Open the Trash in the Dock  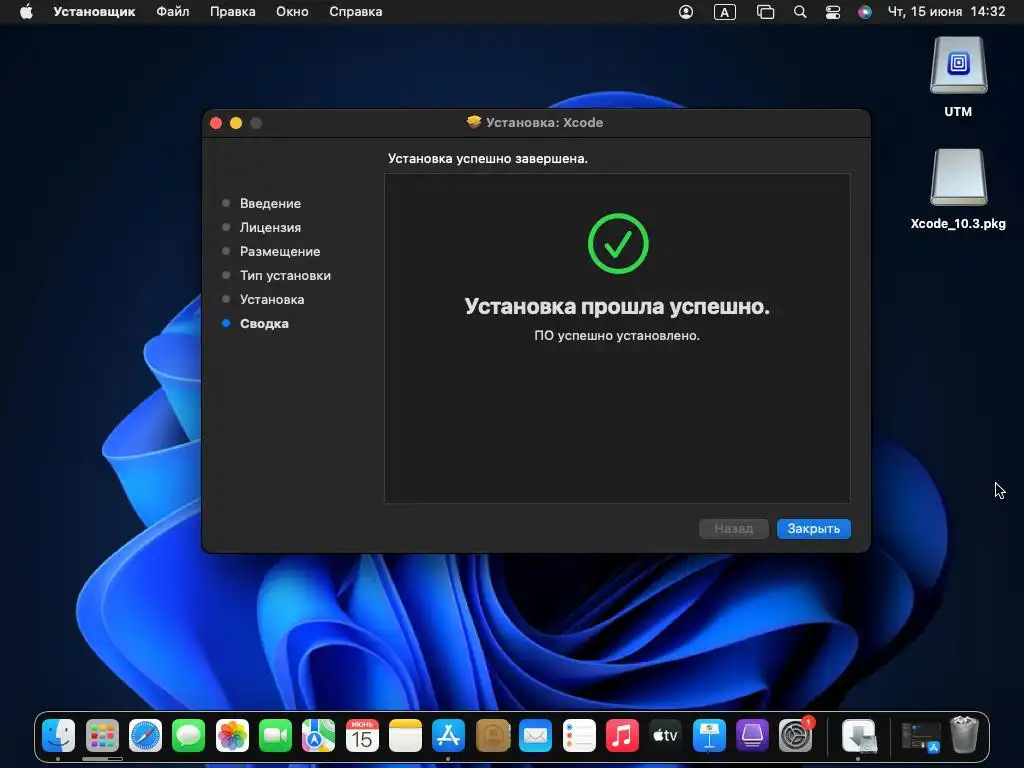(x=965, y=736)
